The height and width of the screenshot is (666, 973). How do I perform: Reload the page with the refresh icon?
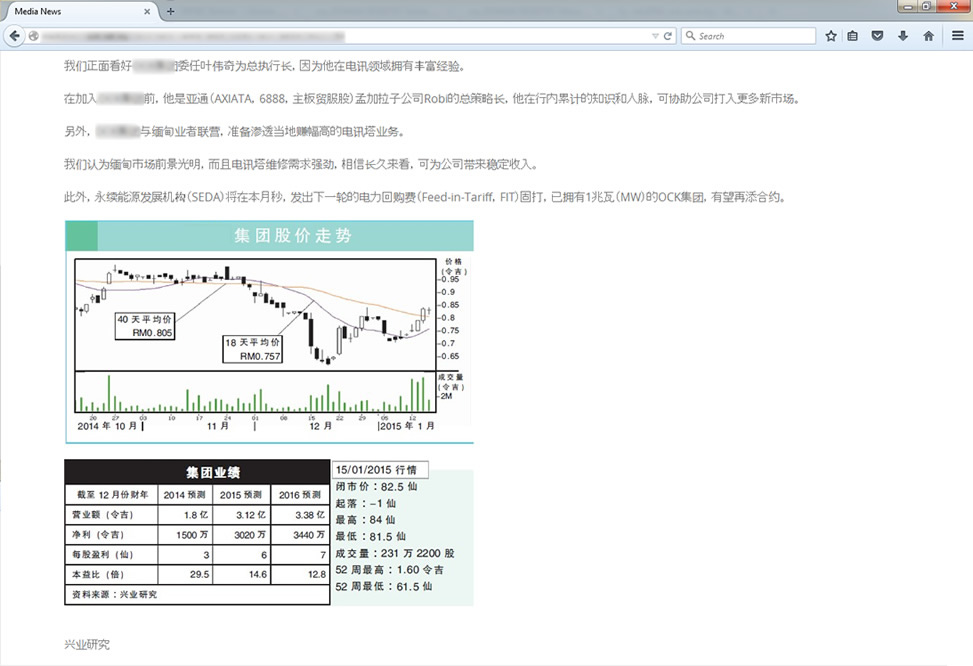point(668,36)
